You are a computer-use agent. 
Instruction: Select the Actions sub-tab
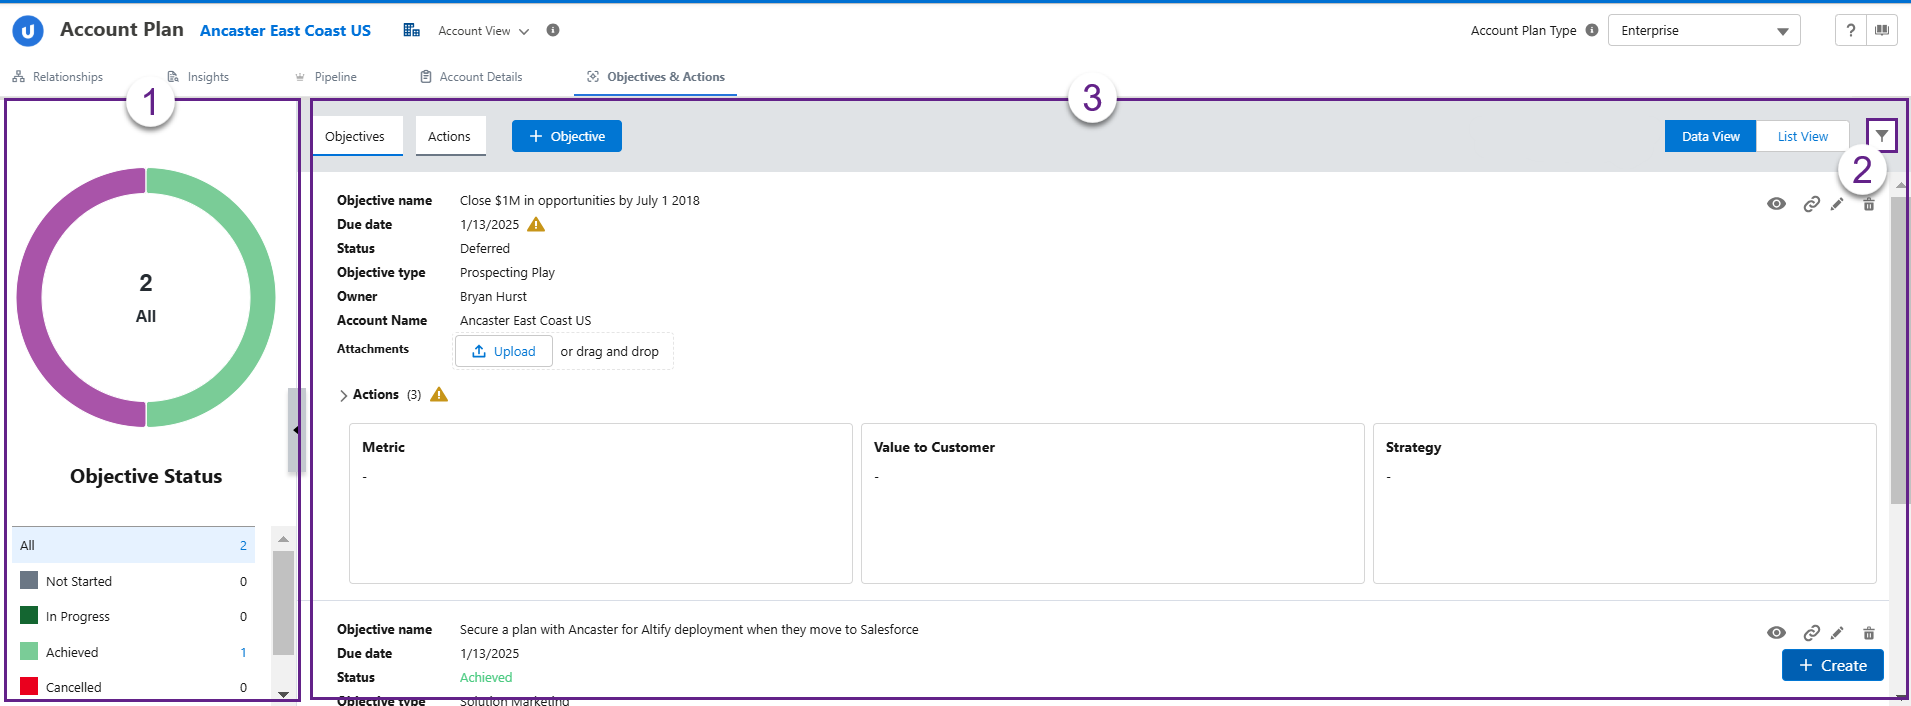tap(450, 136)
